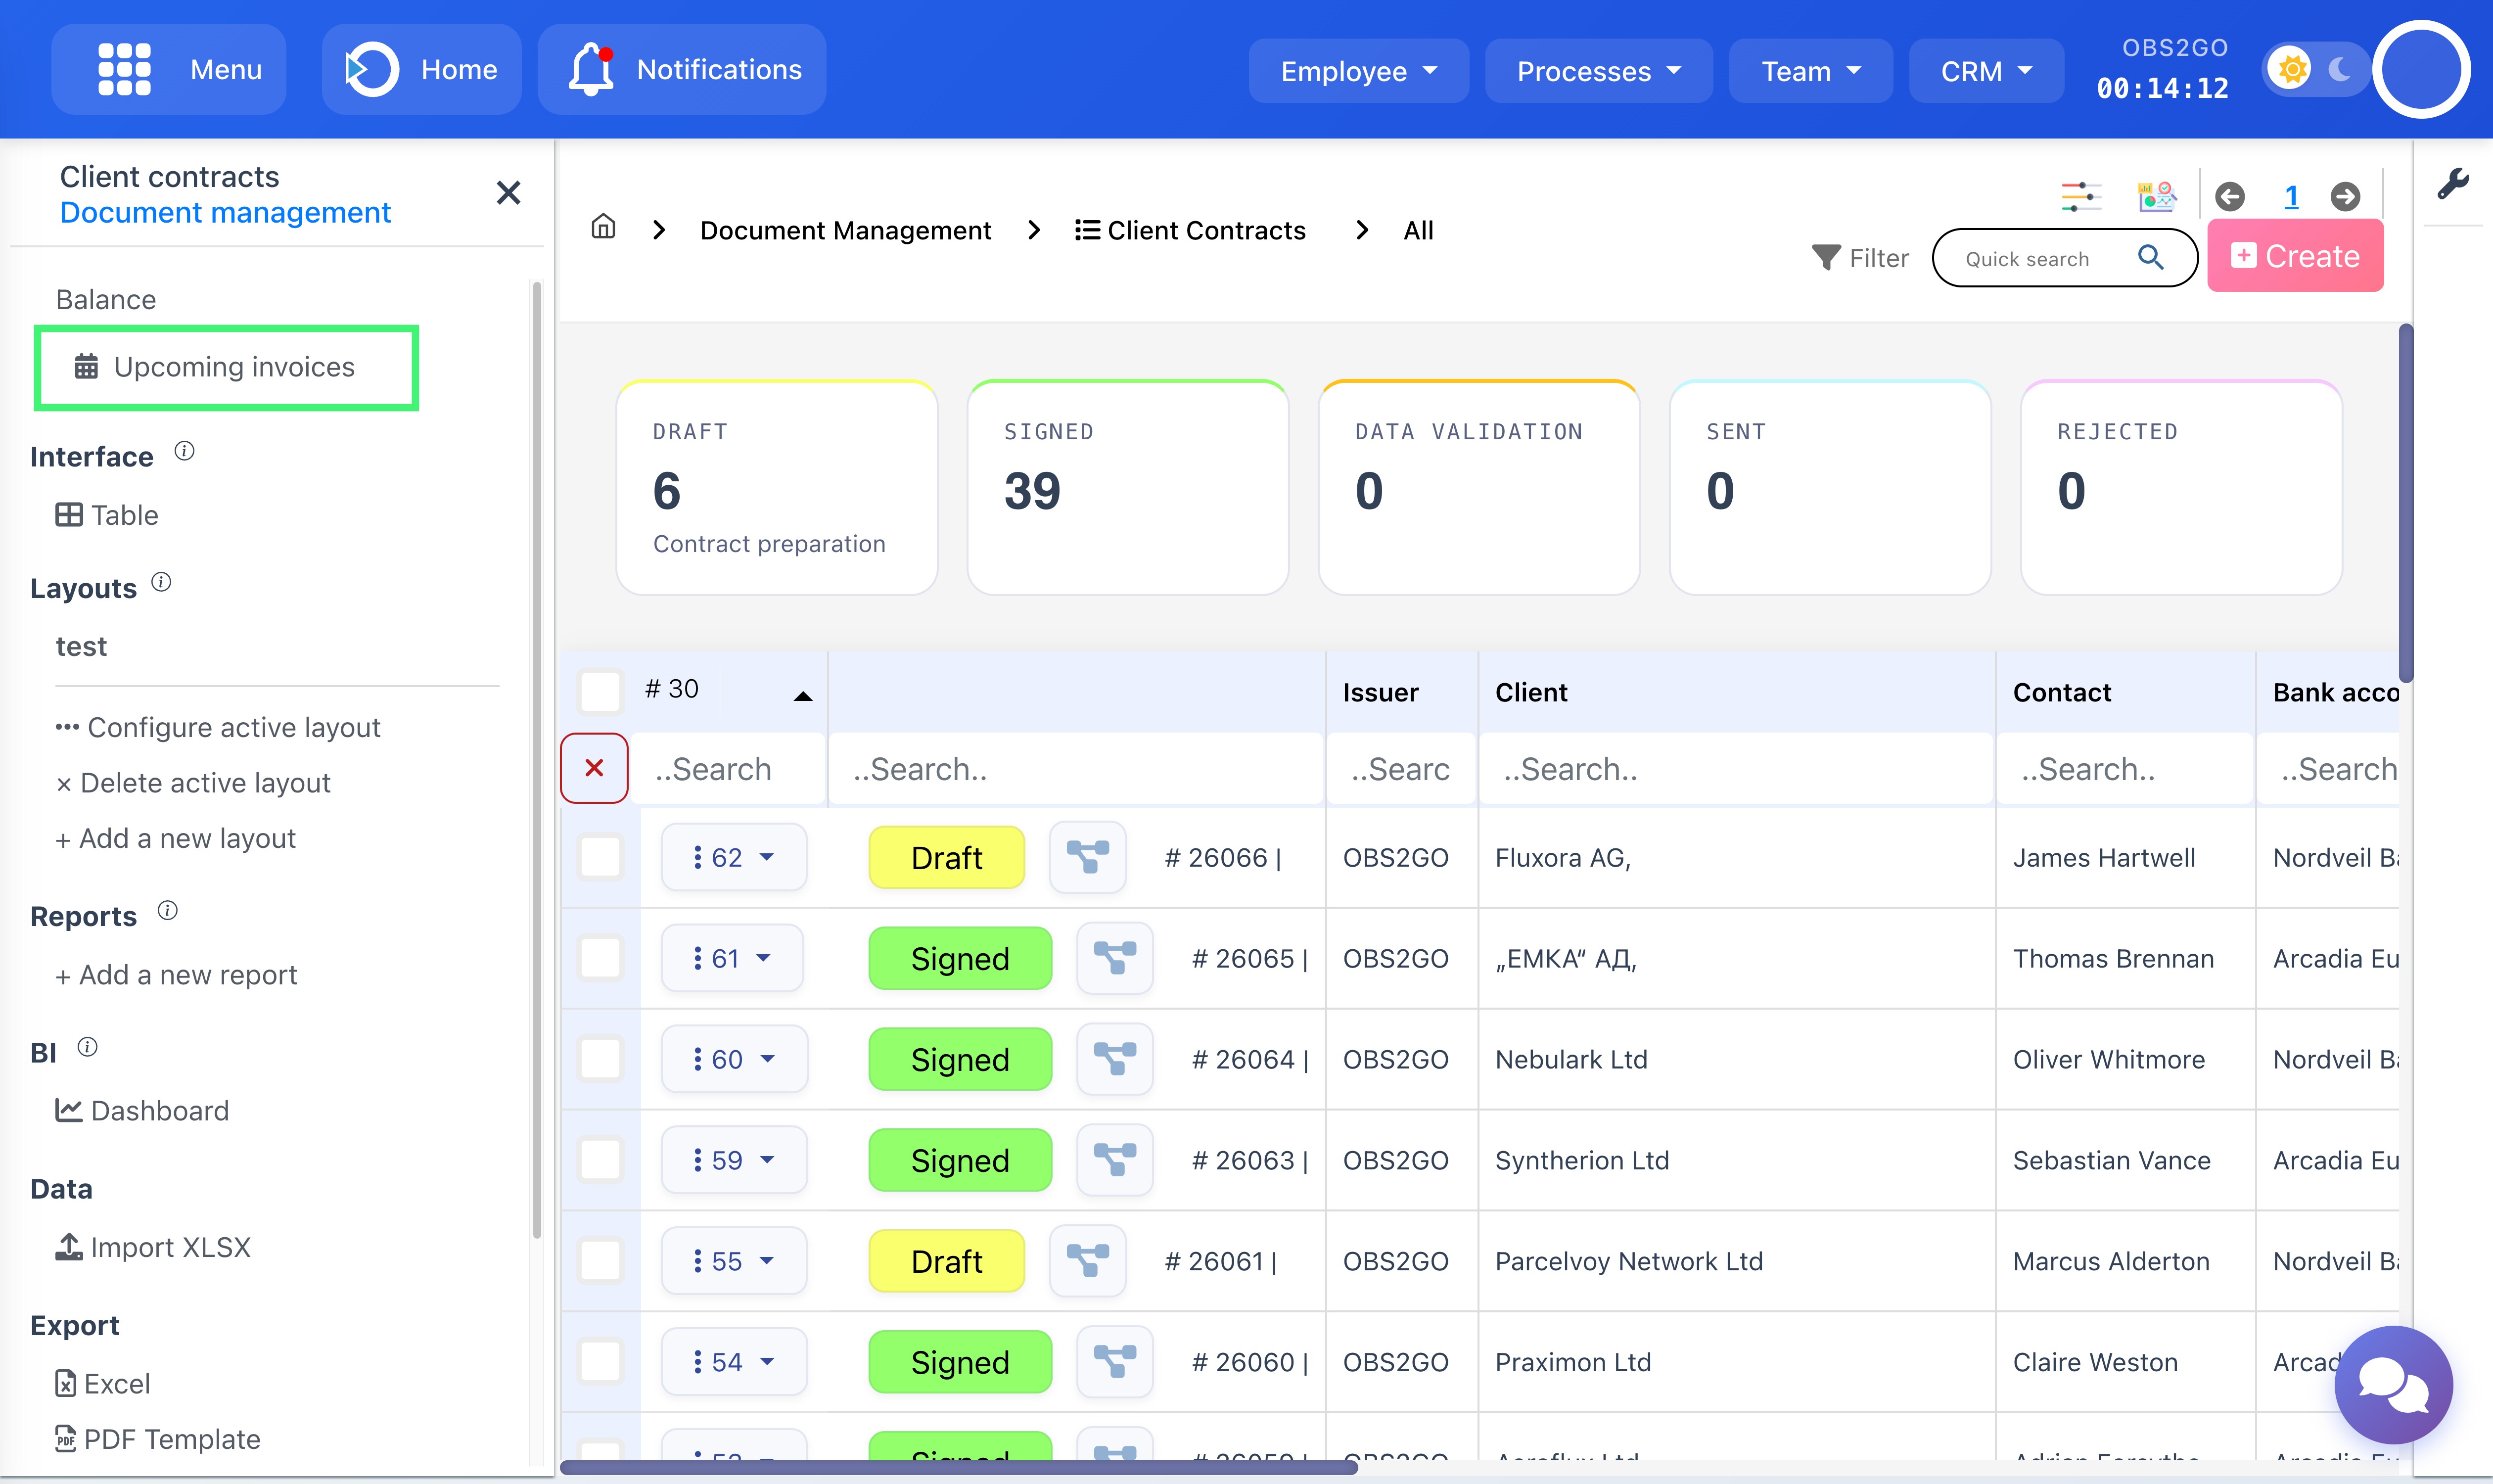Open Document management link
This screenshot has width=2493, height=1484.
click(225, 212)
